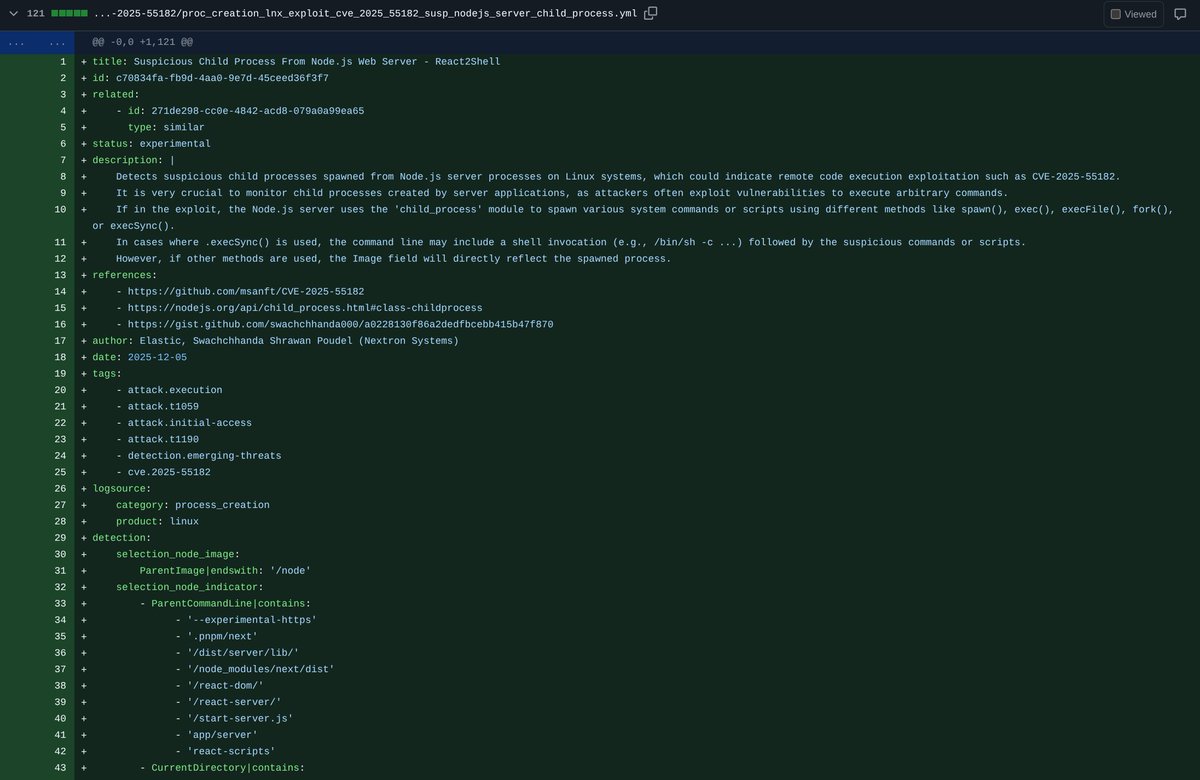Click the 'react-scripts' value

[x=231, y=751]
